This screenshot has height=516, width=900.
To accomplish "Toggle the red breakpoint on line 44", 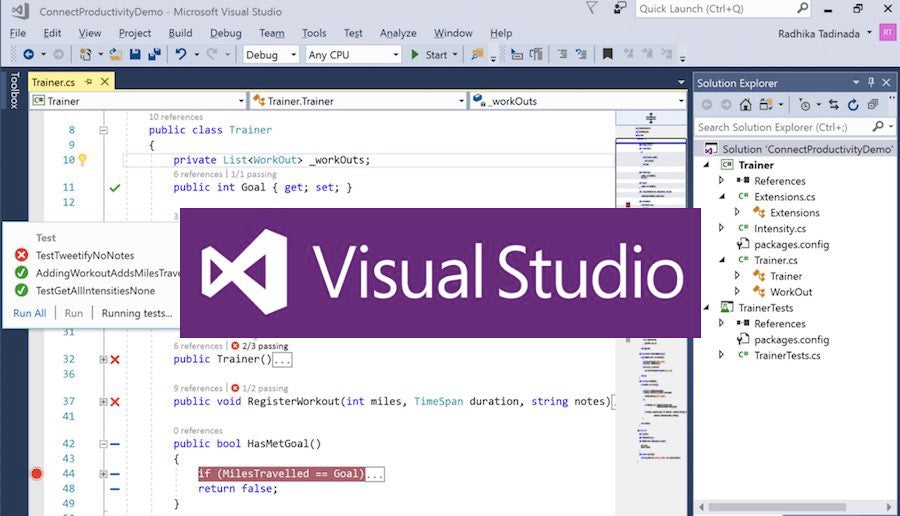I will (x=37, y=473).
